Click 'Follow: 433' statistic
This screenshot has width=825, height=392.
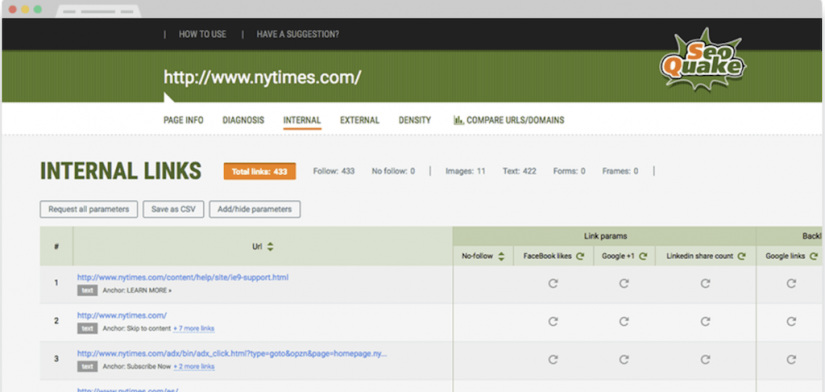(x=334, y=171)
